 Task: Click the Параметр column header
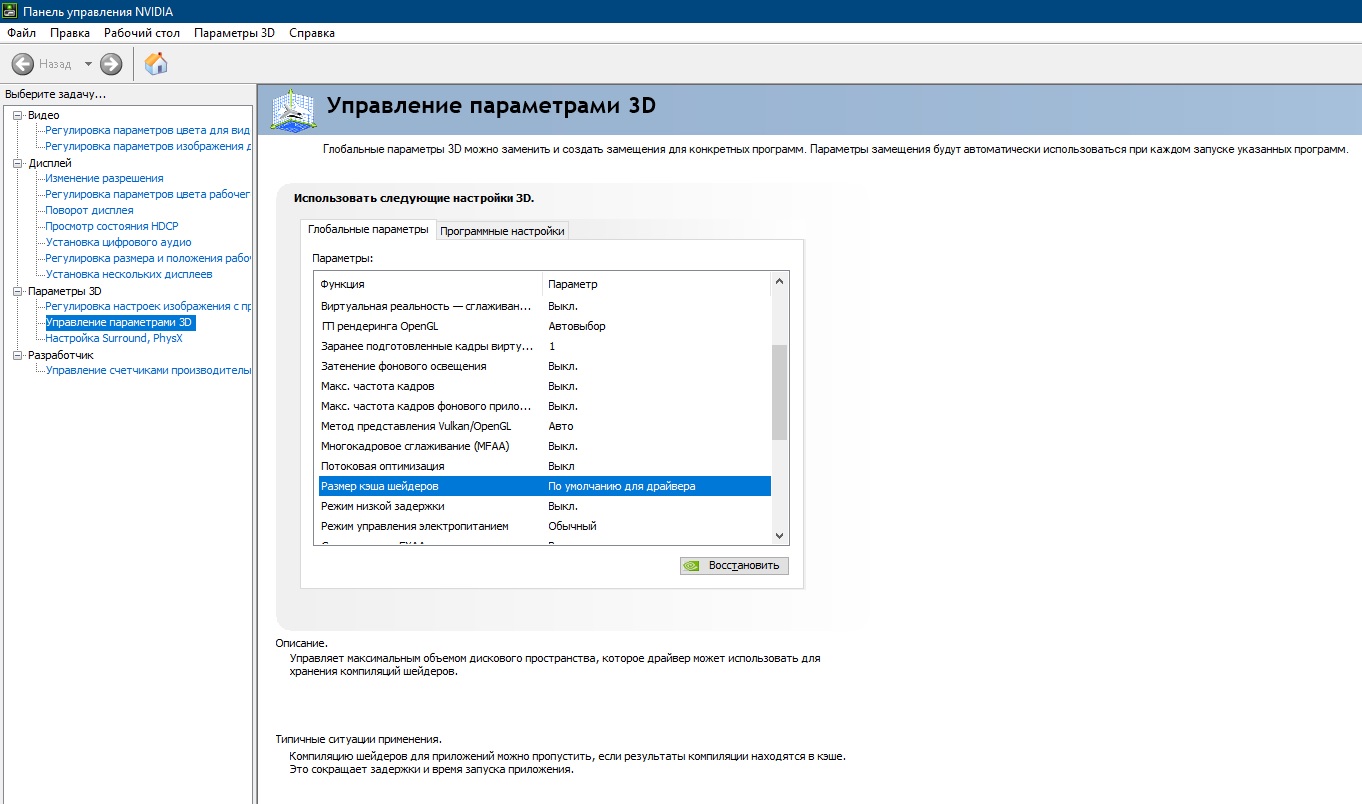tap(657, 284)
